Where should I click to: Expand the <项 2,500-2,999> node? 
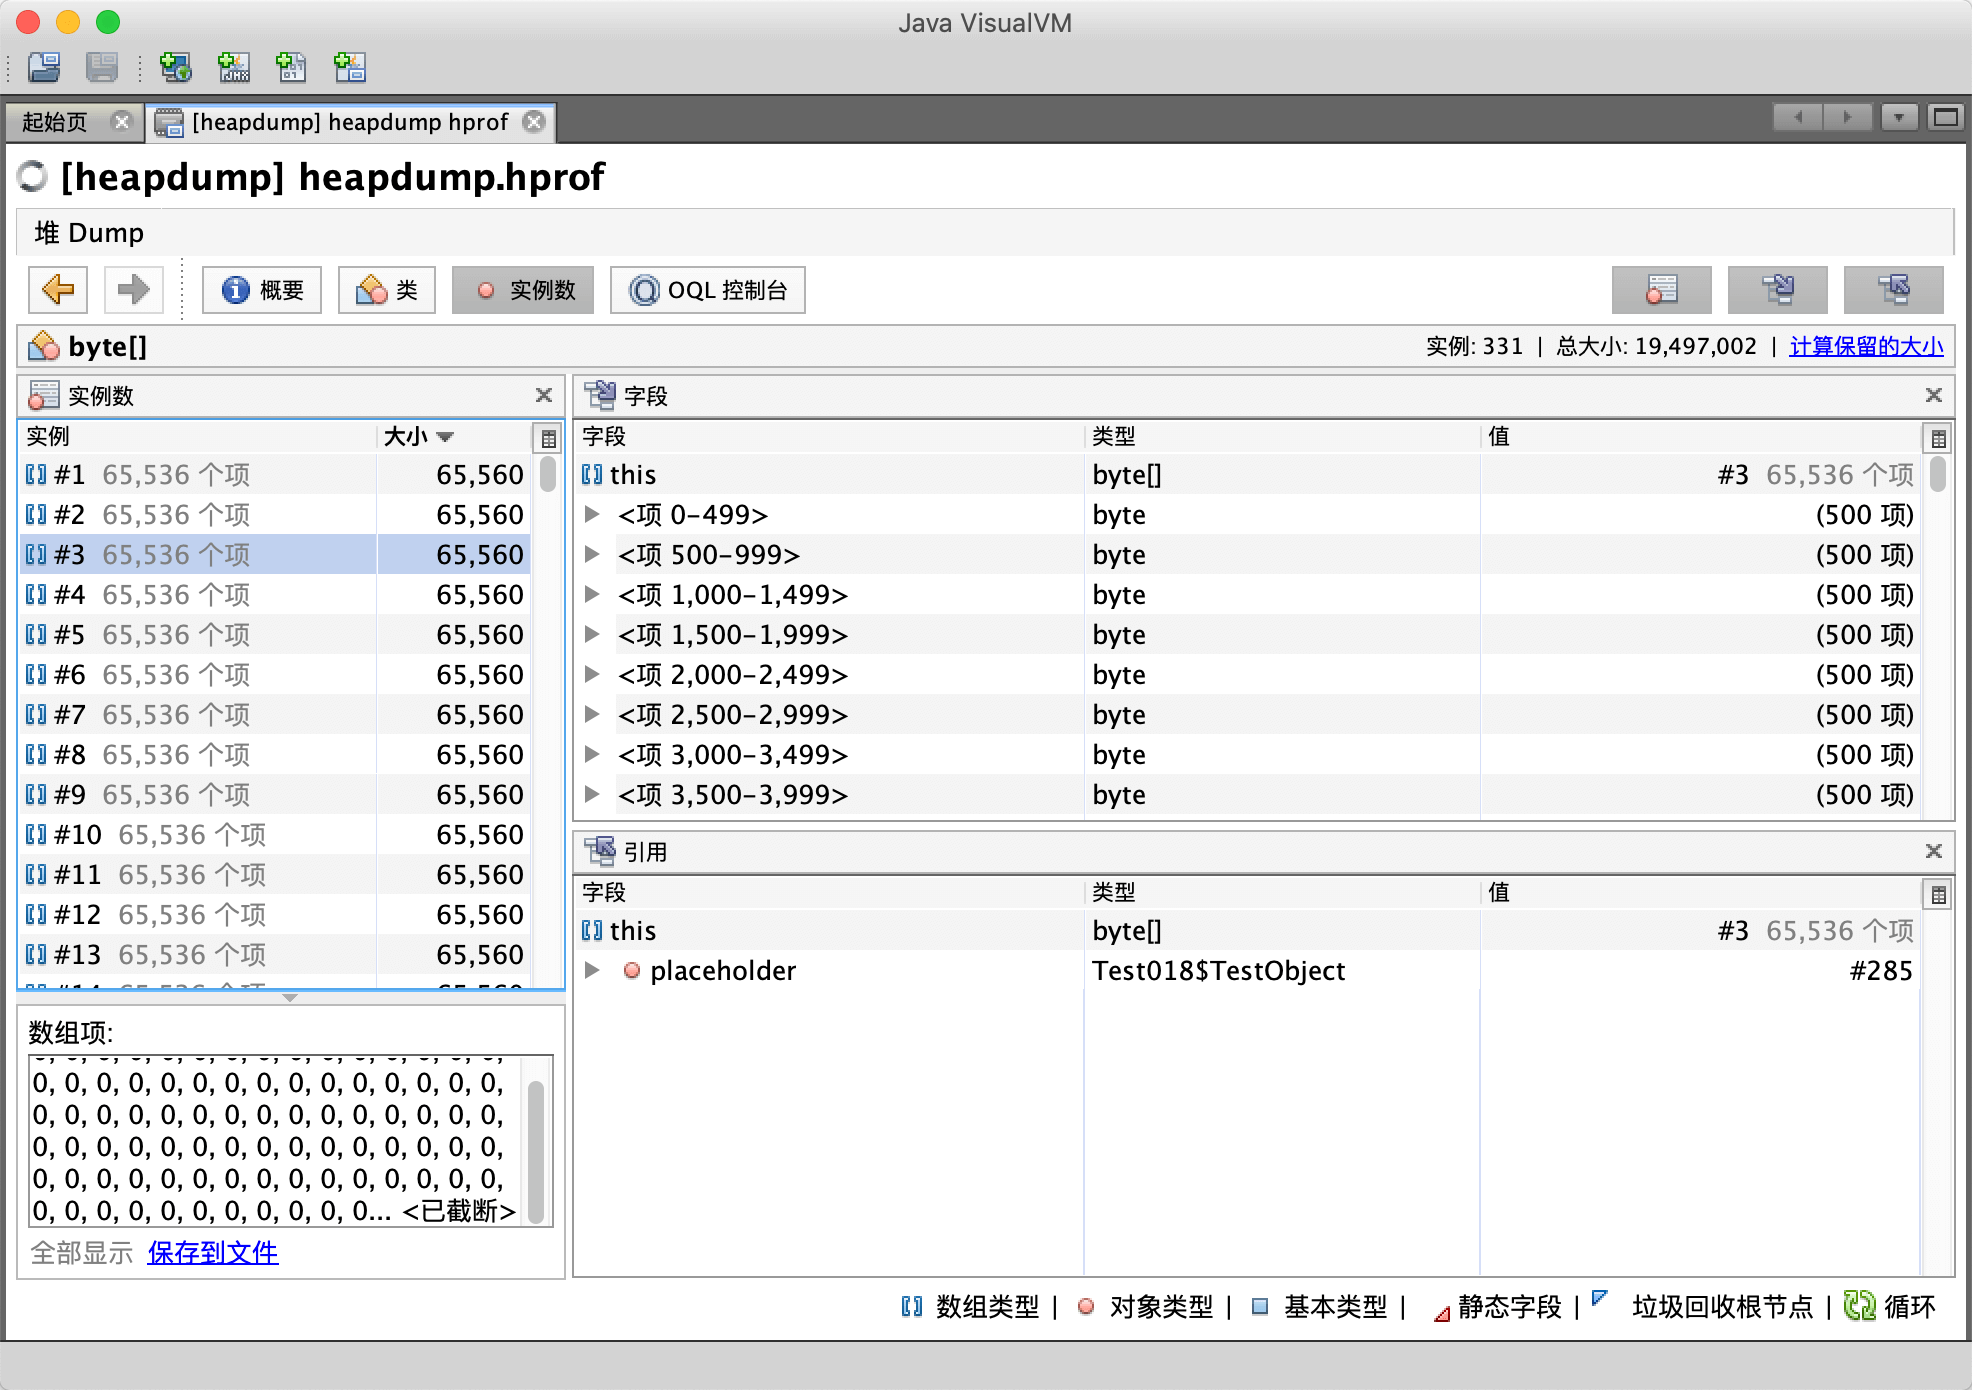tap(592, 714)
